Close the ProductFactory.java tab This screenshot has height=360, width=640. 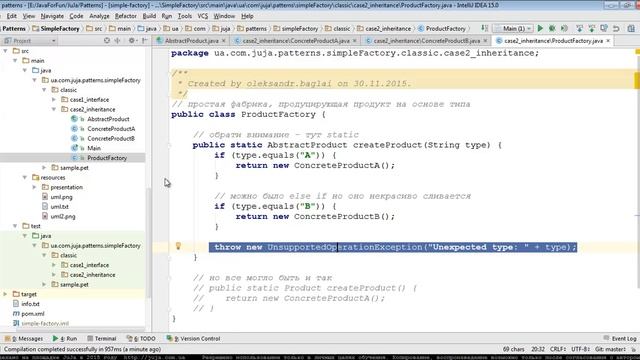pyautogui.click(x=608, y=41)
